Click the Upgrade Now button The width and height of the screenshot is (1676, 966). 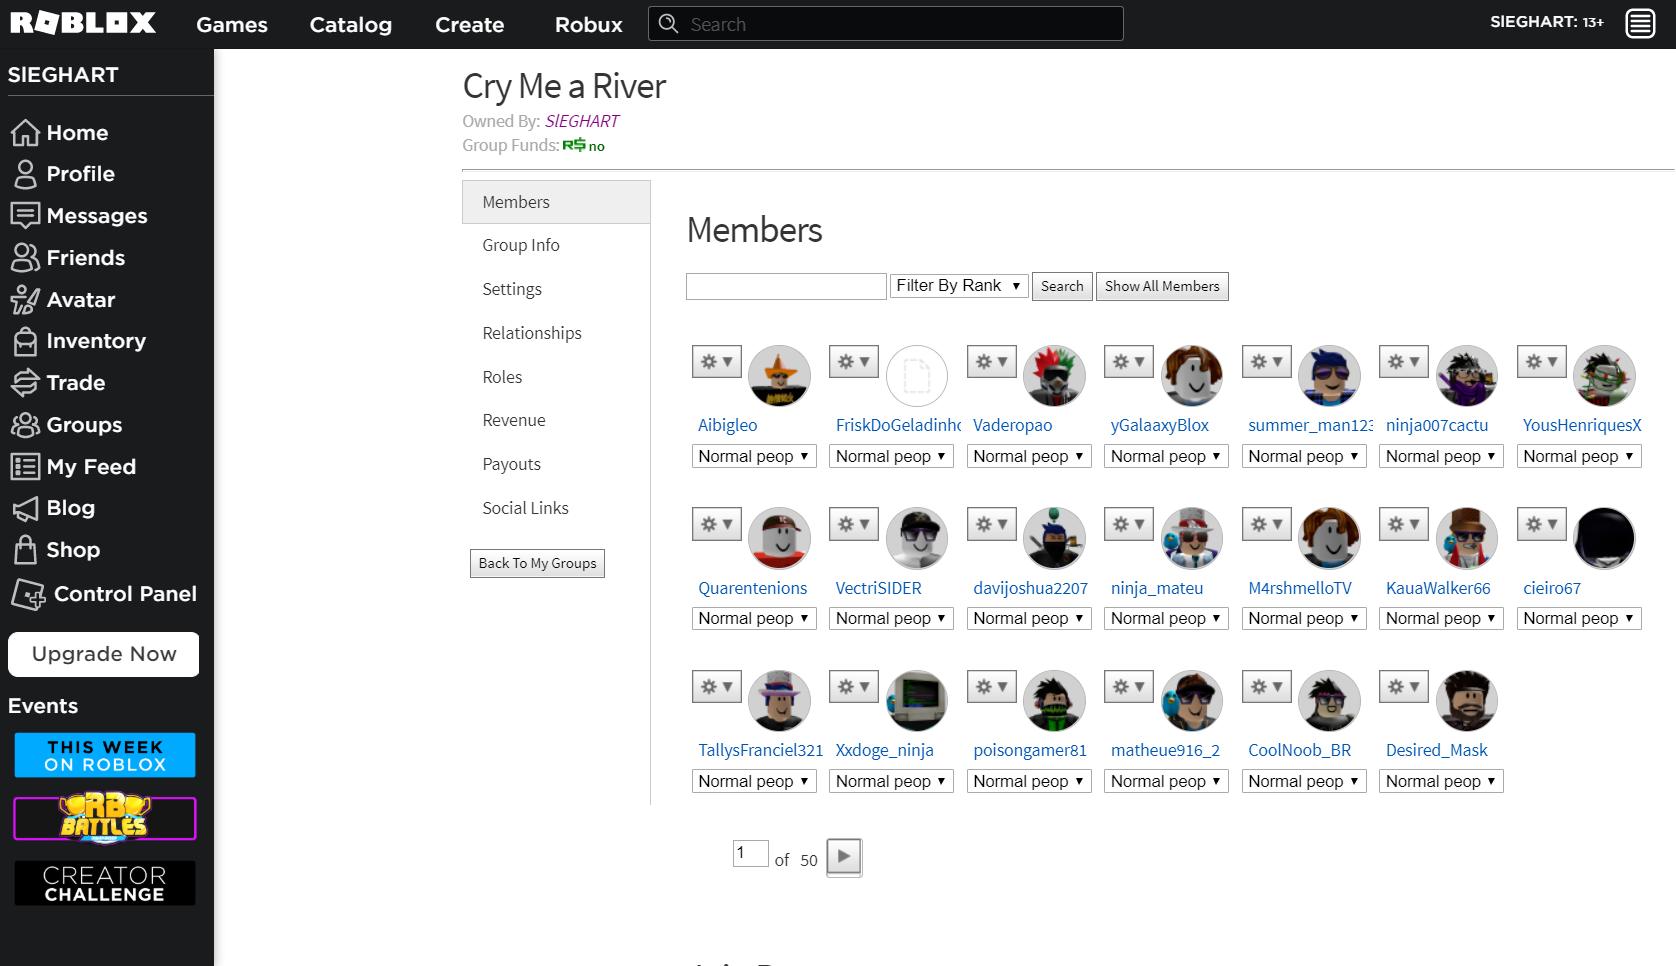(104, 654)
